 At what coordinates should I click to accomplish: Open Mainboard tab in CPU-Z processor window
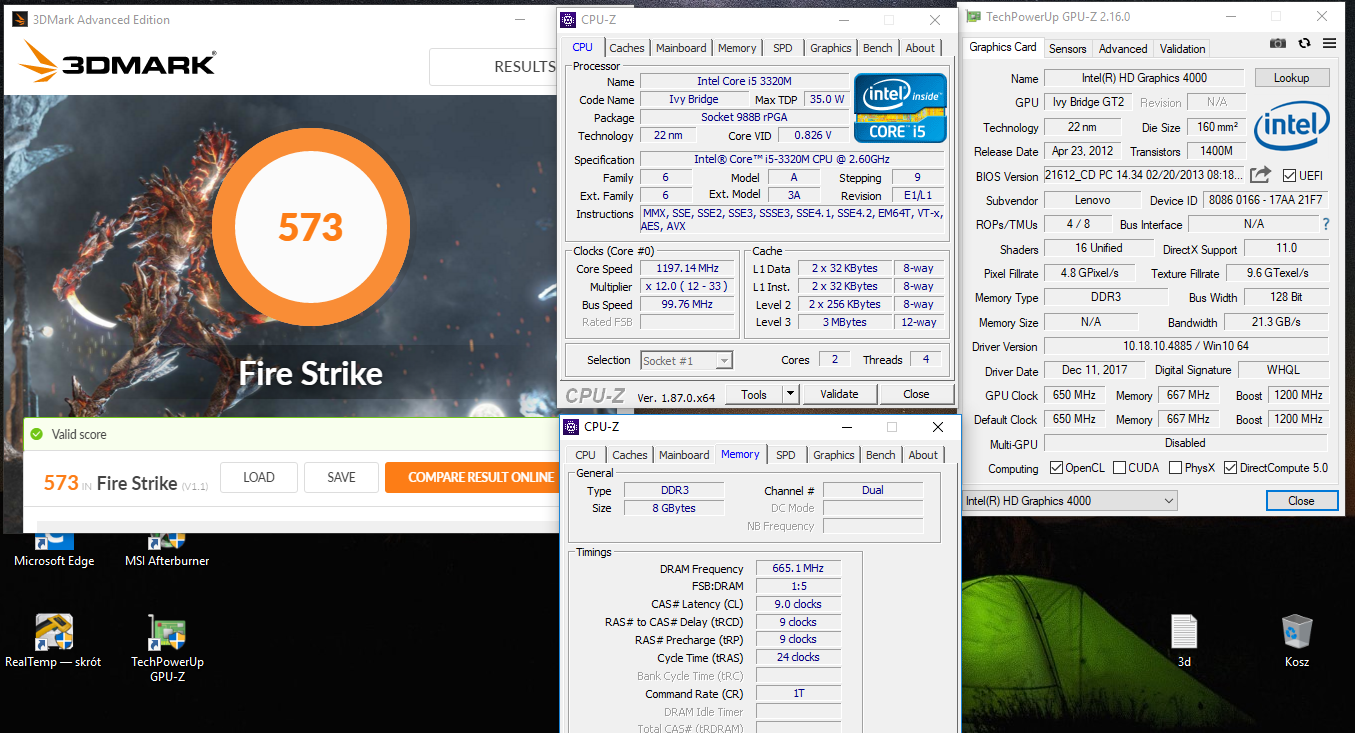[681, 48]
